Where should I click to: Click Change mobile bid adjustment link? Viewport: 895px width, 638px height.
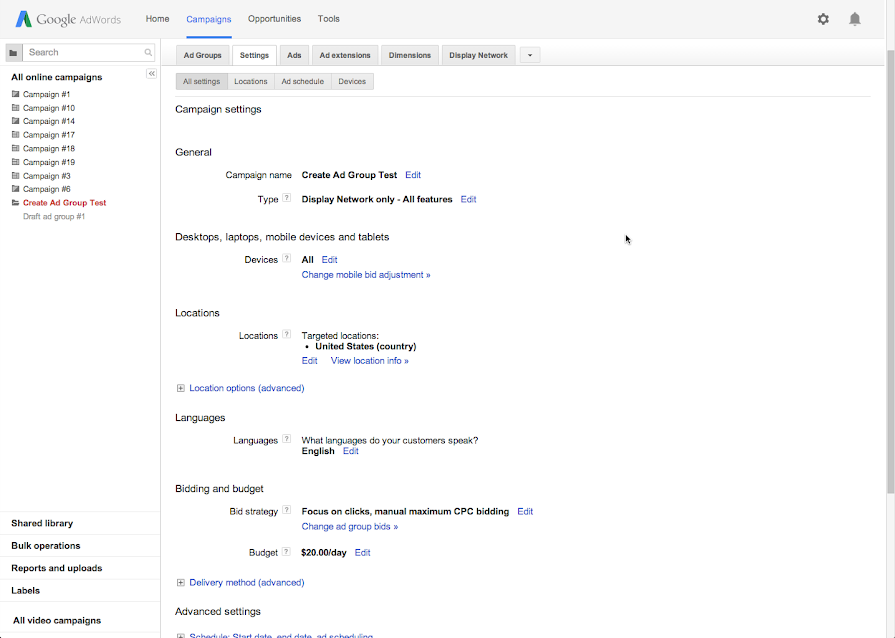[x=364, y=274]
